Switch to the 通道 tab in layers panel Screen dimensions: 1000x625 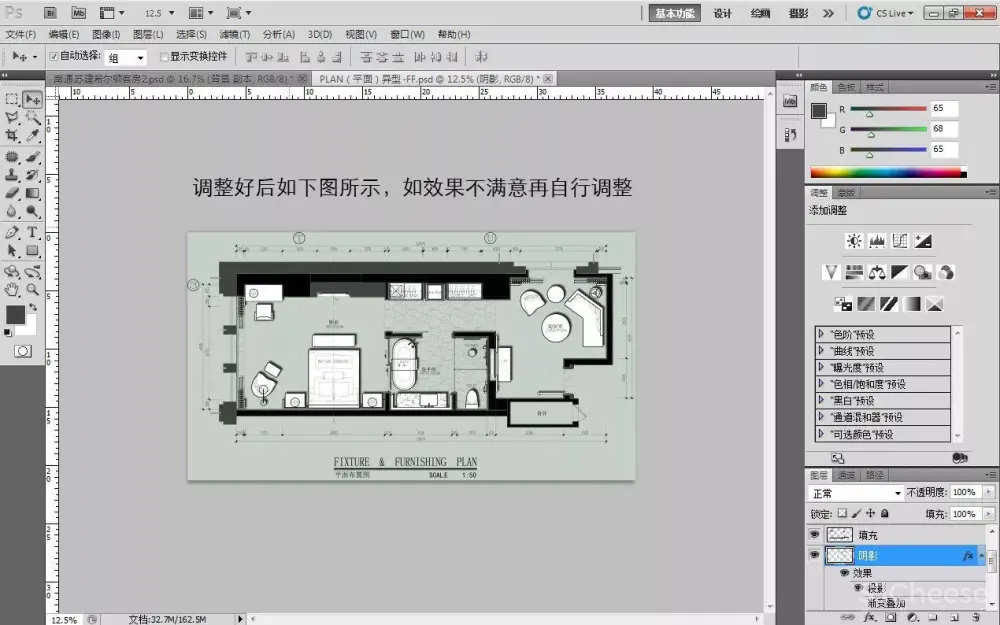coord(846,475)
